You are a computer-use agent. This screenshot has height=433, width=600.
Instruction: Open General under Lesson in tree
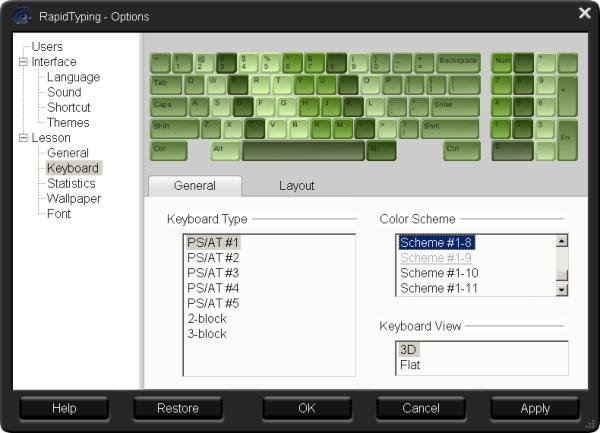pyautogui.click(x=68, y=153)
